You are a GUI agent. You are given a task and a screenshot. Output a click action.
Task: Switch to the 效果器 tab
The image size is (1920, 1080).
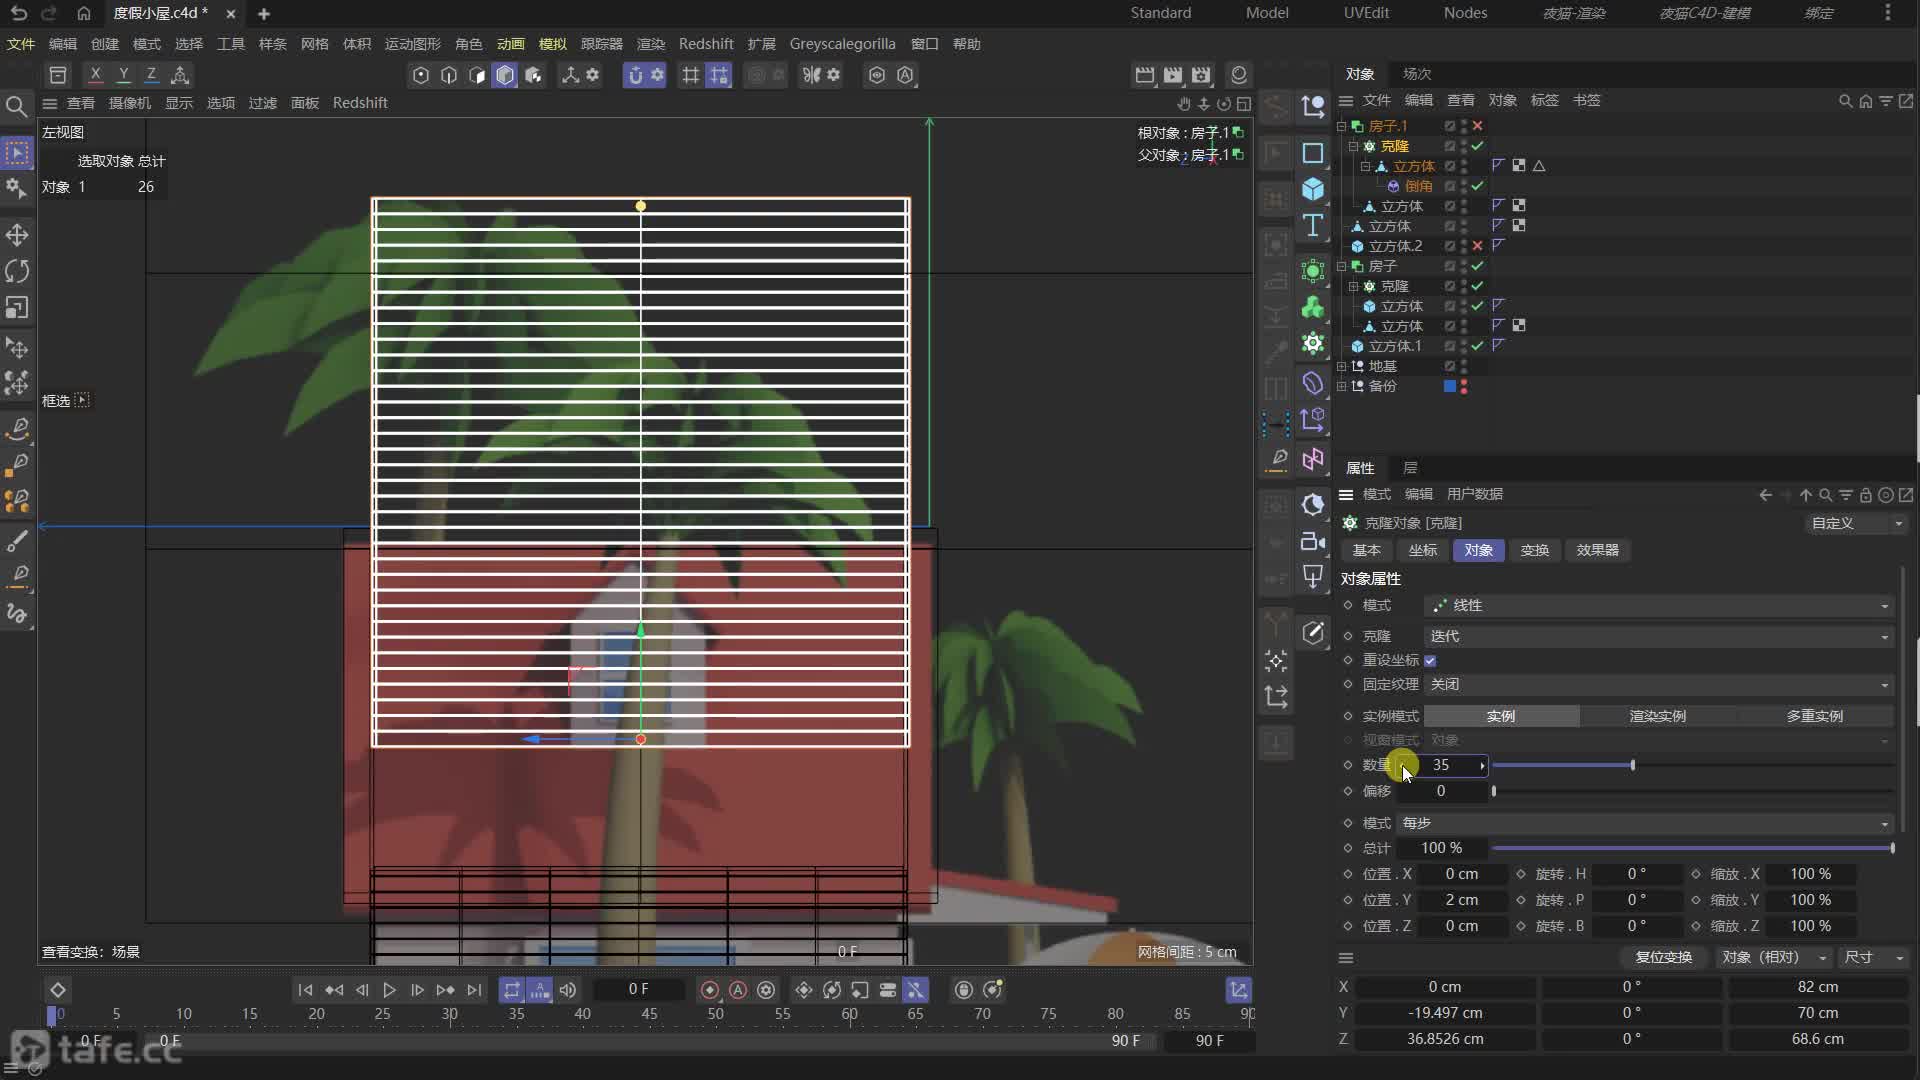(x=1597, y=551)
